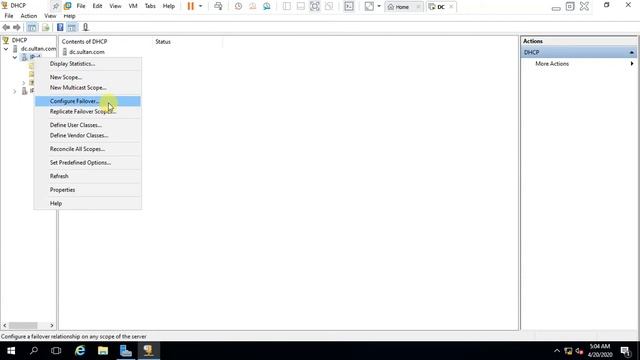Open File Explorer from taskbar
Screen dimensions: 640x360
(103, 351)
